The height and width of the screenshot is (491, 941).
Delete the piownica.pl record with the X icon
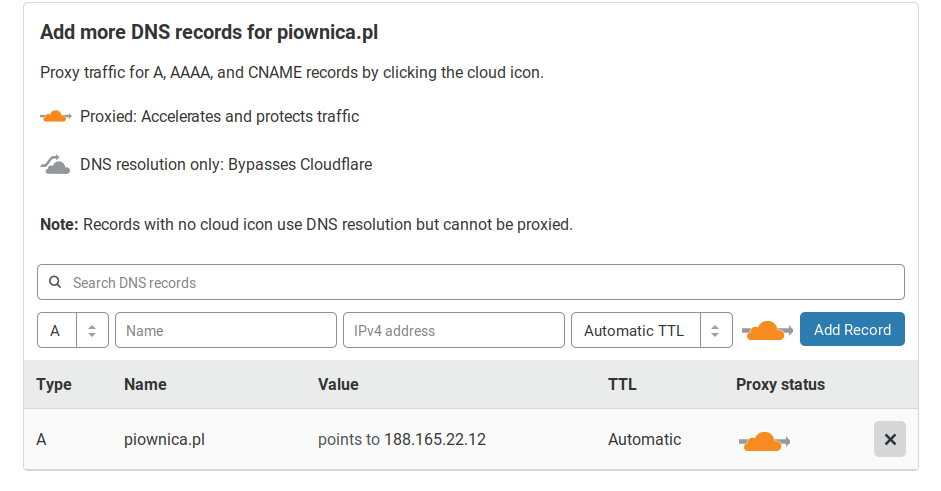(890, 439)
